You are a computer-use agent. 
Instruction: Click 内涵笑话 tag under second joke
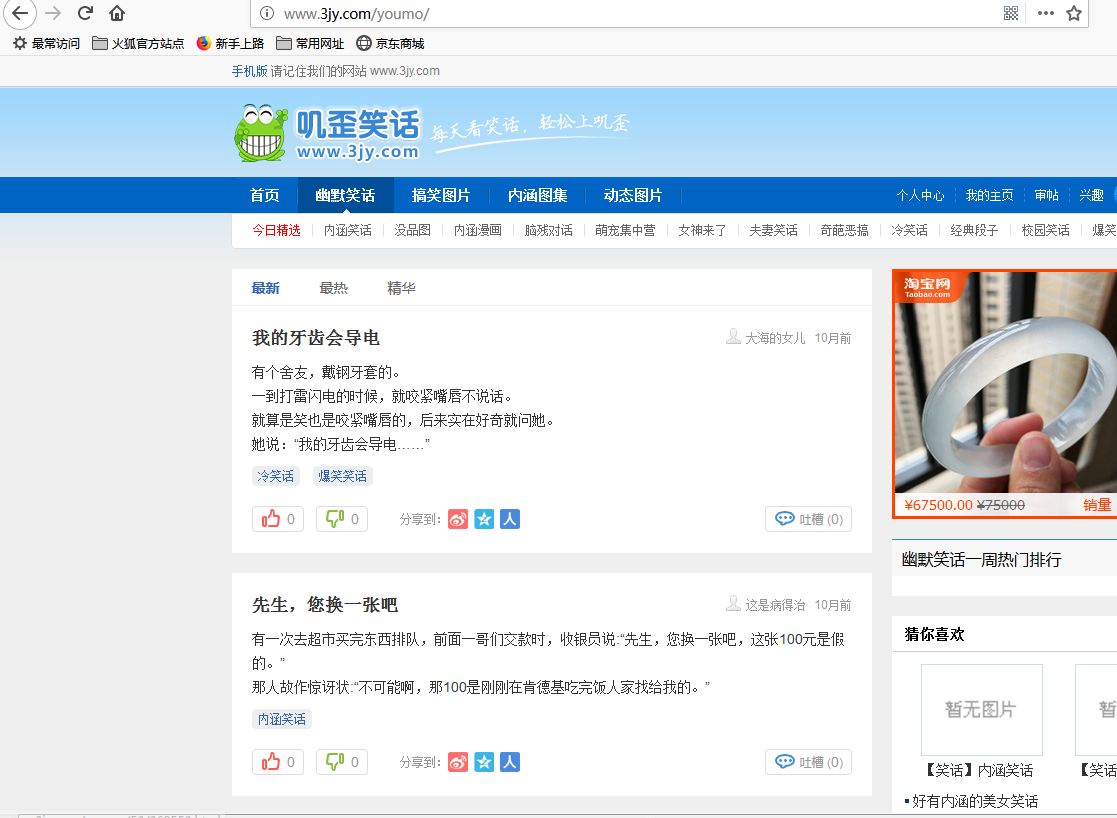click(281, 719)
